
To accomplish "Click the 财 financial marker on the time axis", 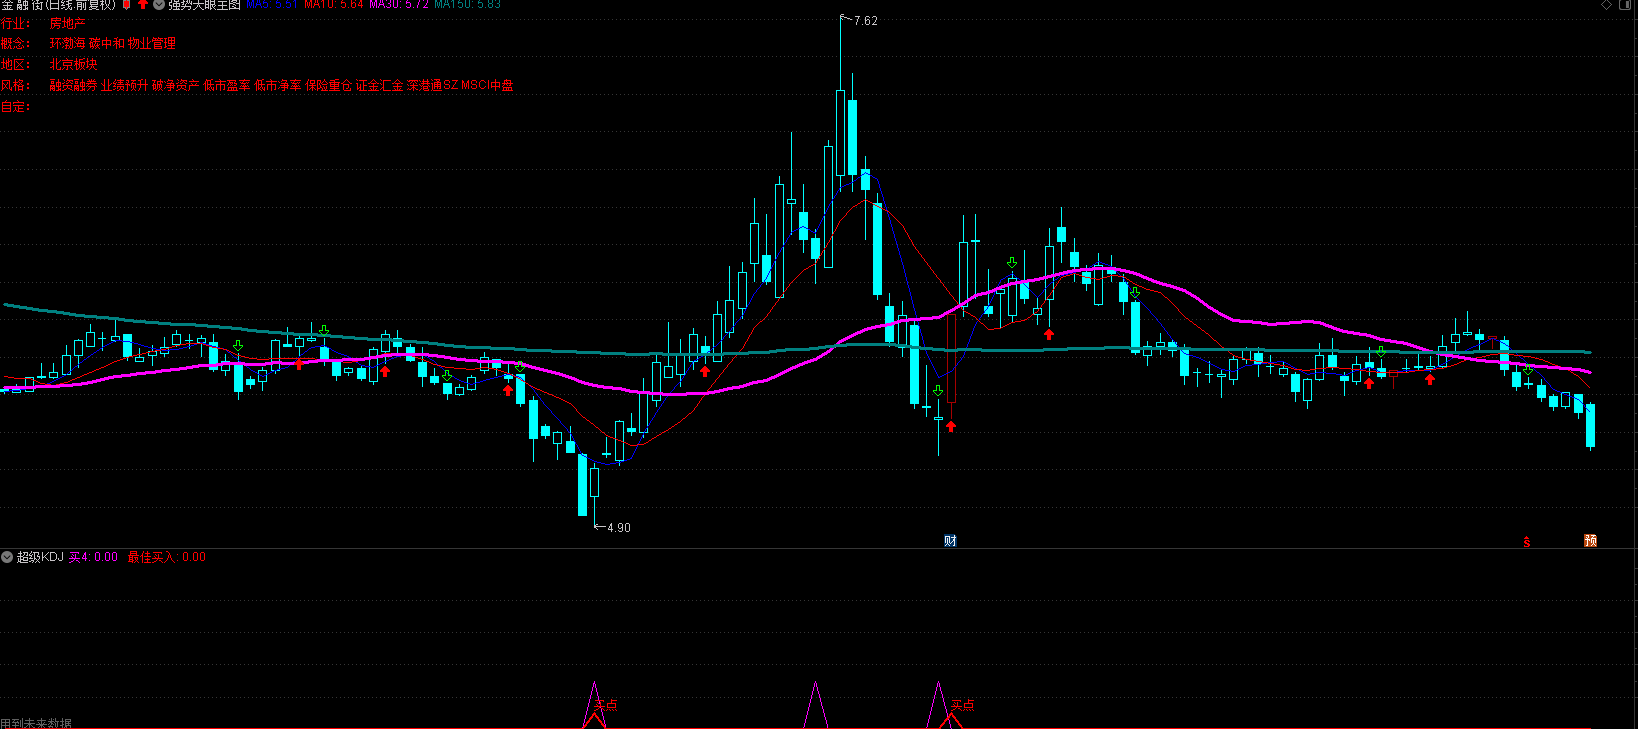I will (950, 541).
